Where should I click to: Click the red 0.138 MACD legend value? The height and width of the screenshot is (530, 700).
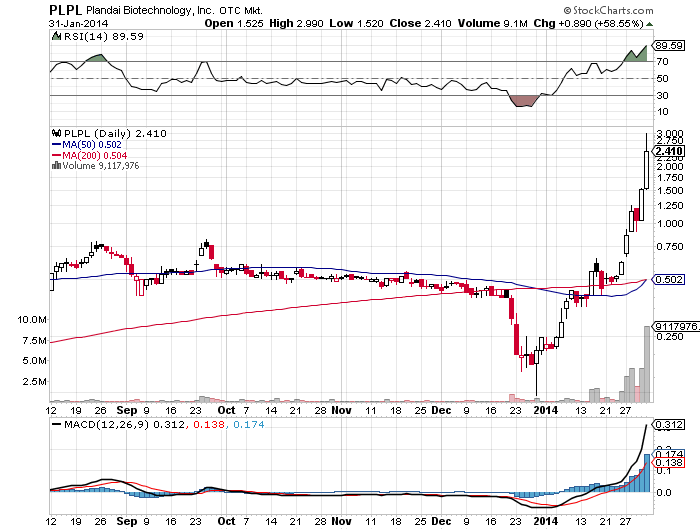point(209,425)
